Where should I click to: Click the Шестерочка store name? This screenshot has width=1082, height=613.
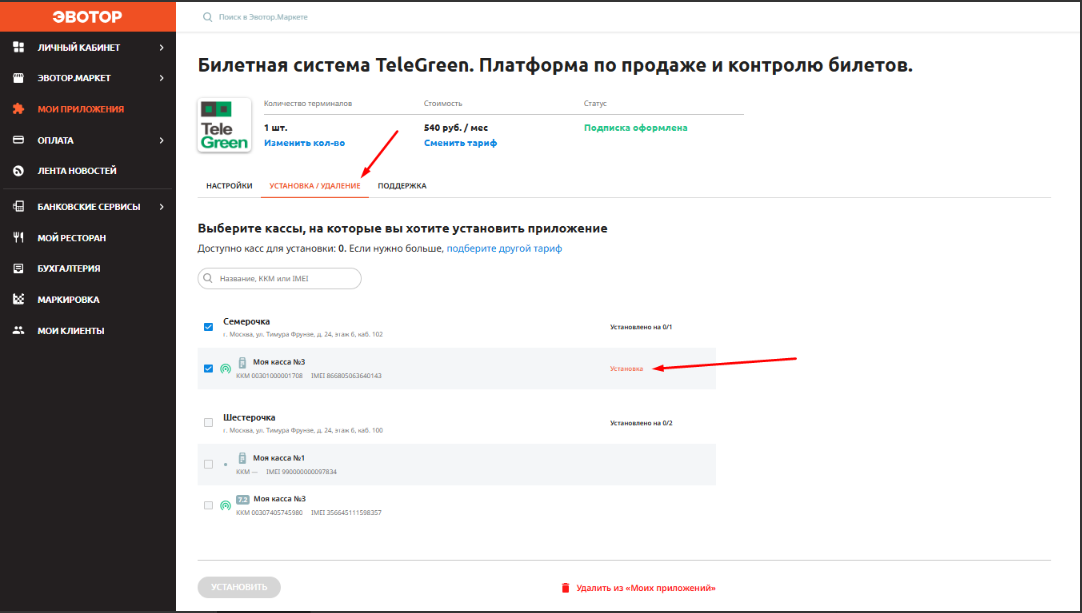(249, 418)
